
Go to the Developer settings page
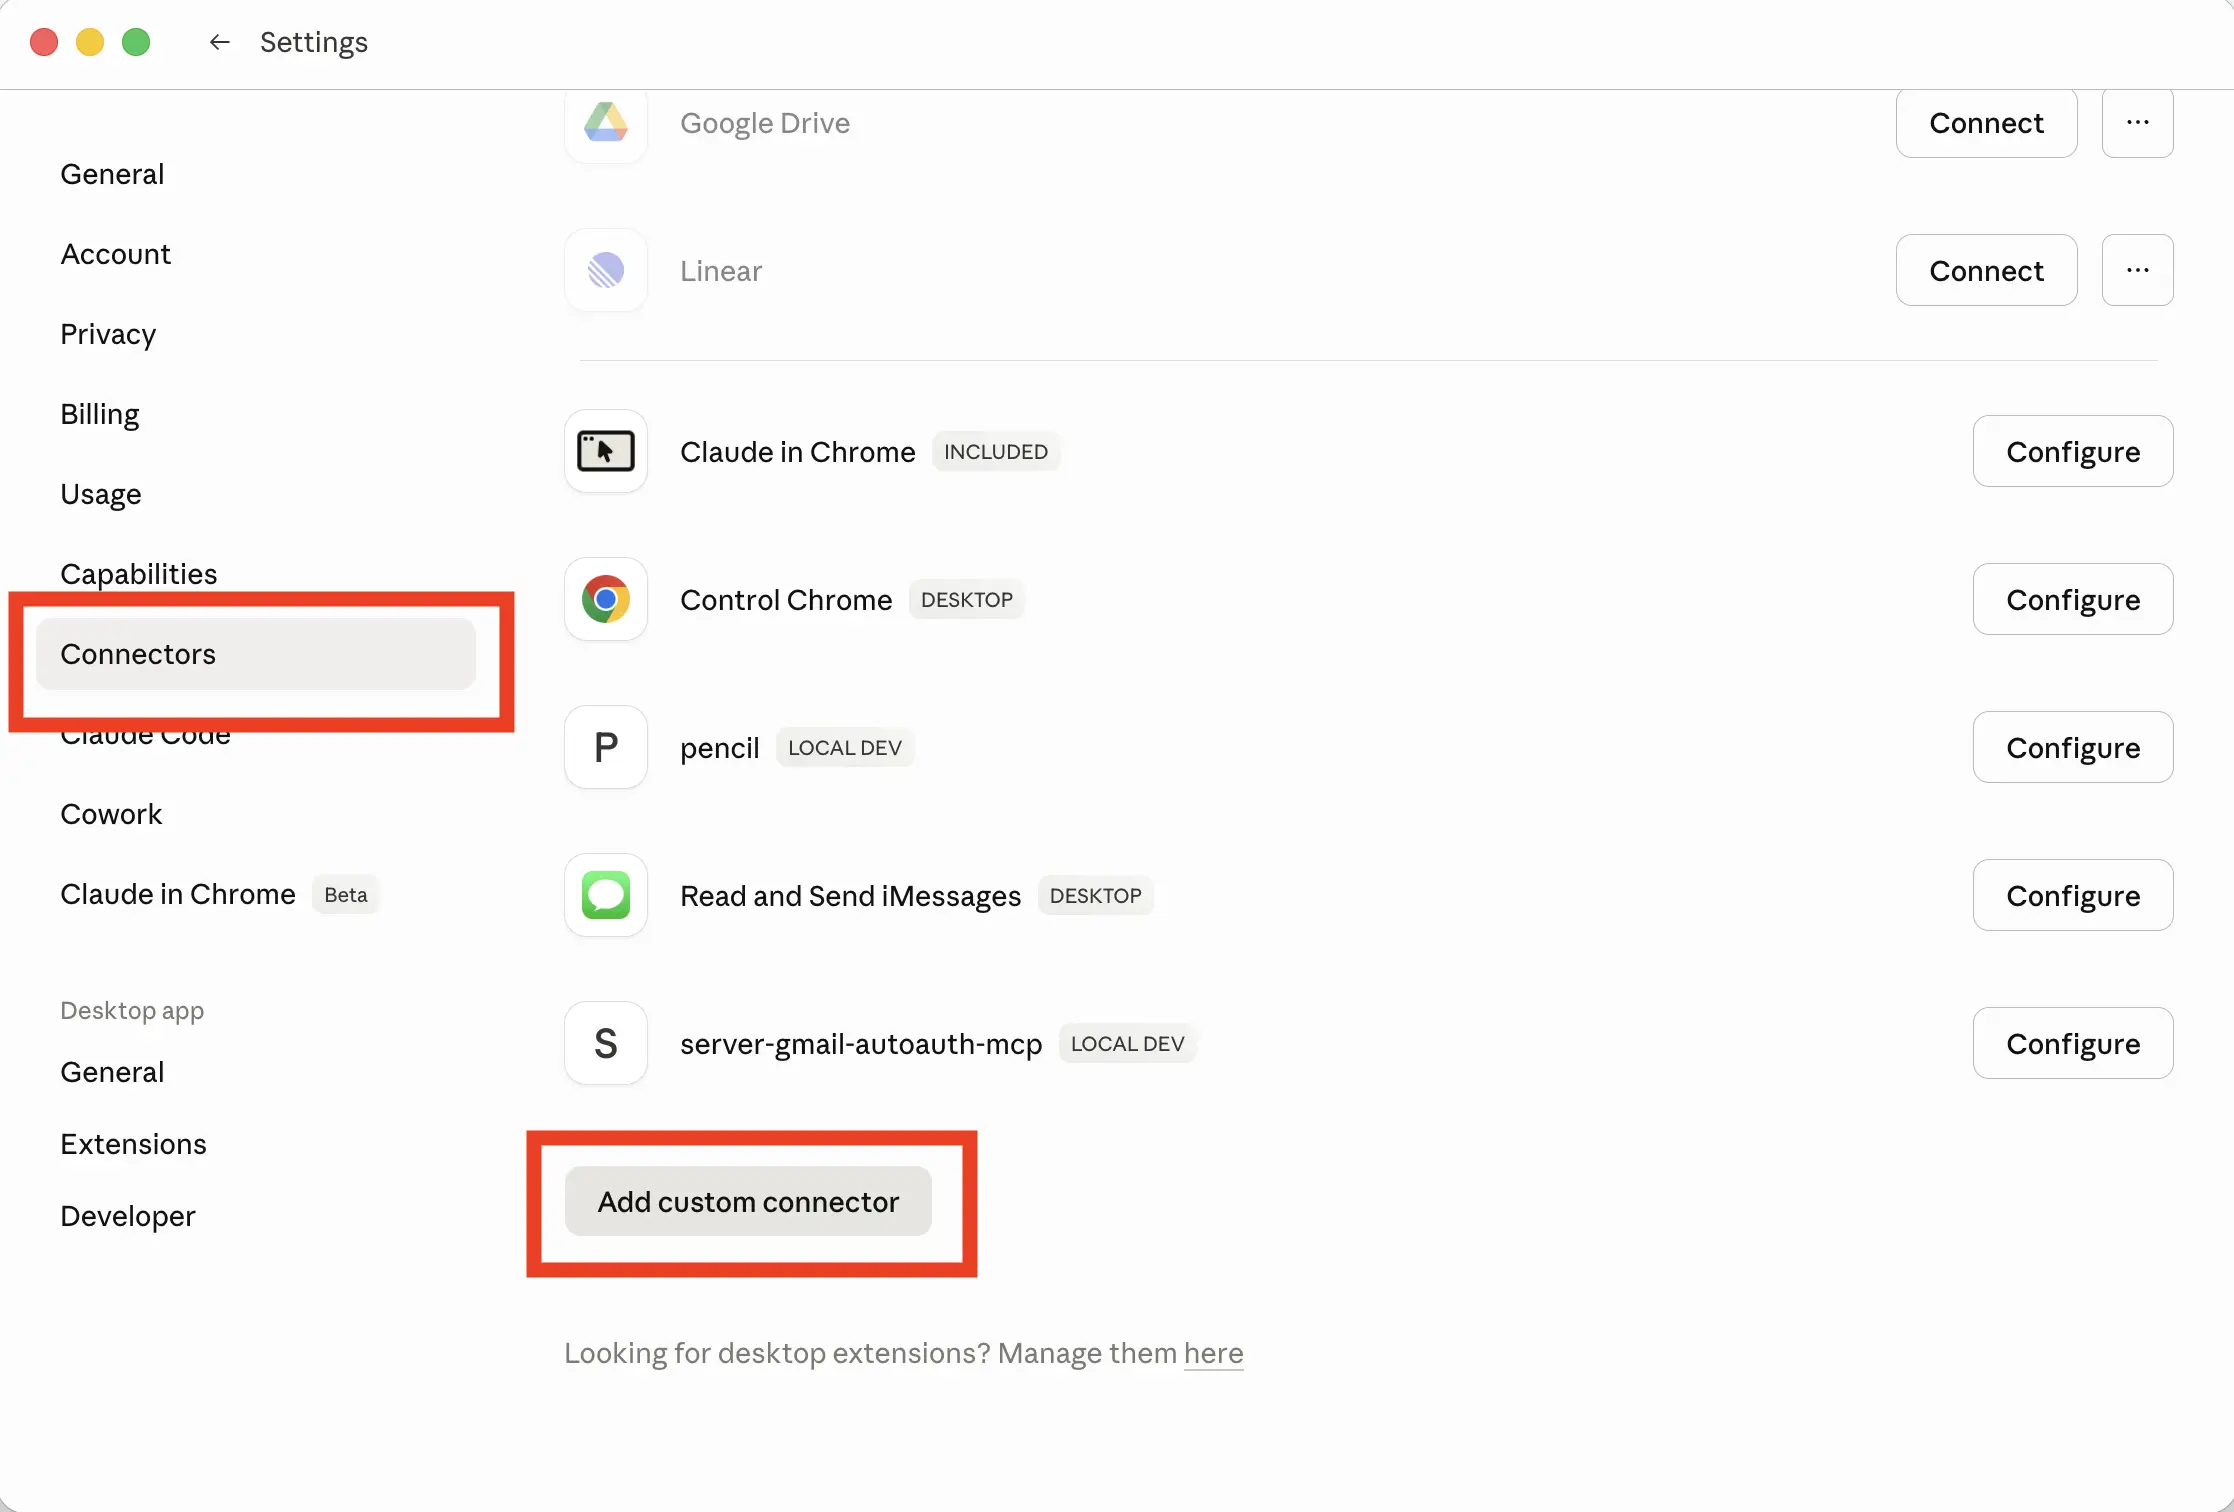point(128,1216)
